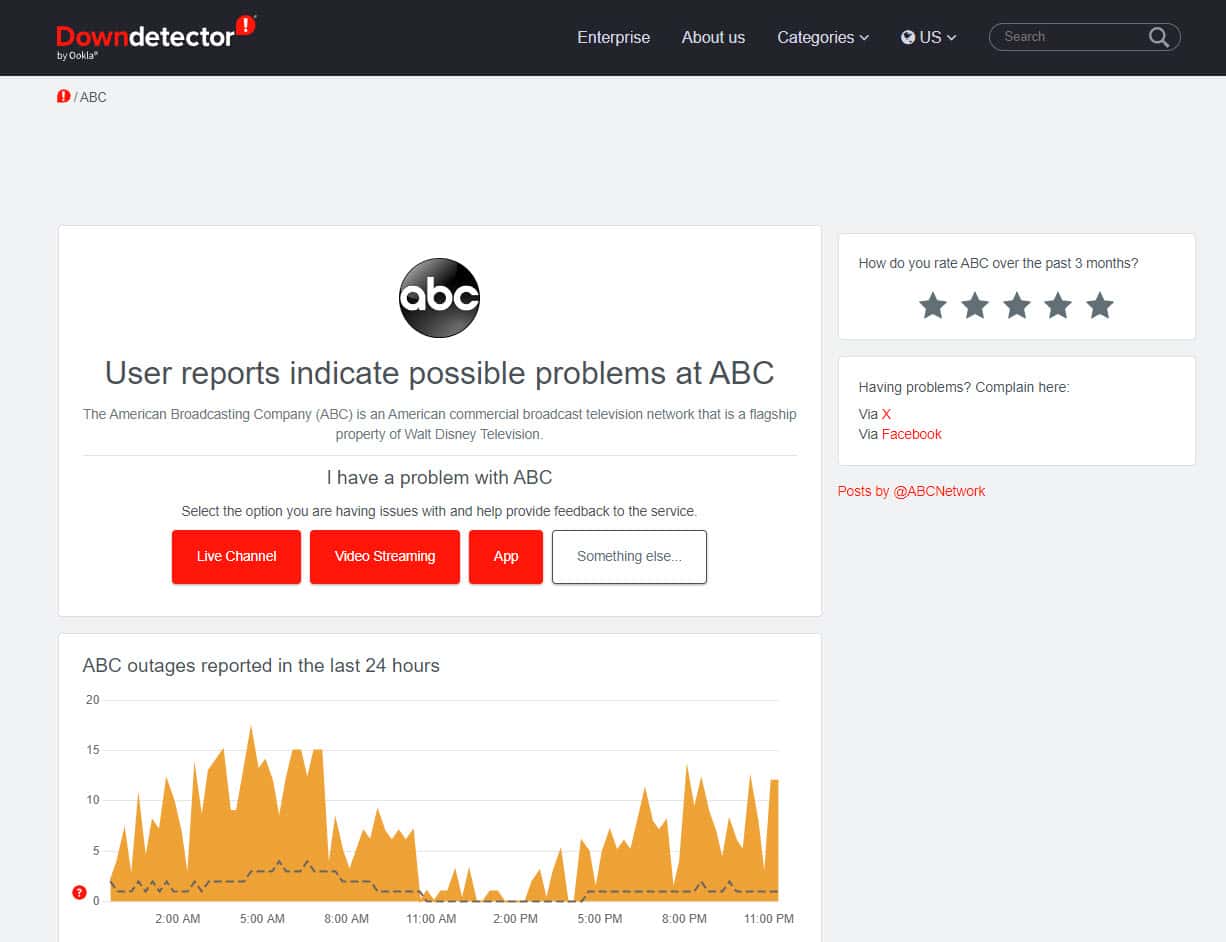Viewport: 1226px width, 942px height.
Task: Choose the Something else option
Action: [x=629, y=556]
